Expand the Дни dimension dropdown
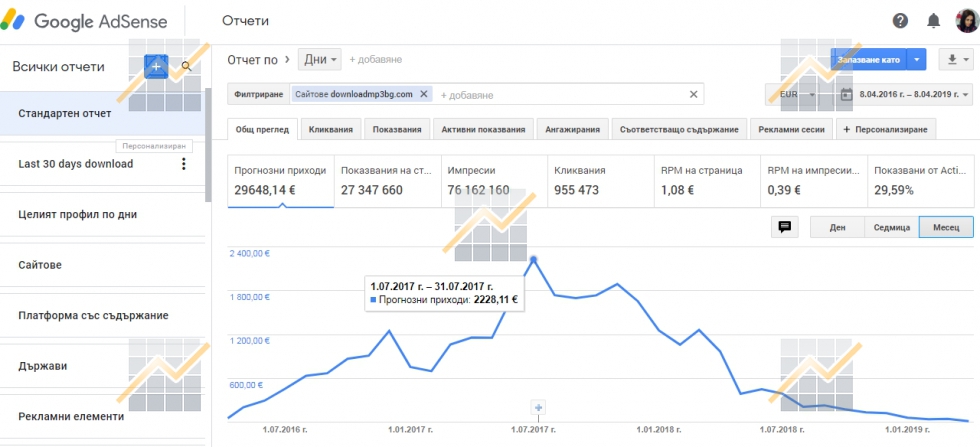This screenshot has height=447, width=980. (320, 59)
